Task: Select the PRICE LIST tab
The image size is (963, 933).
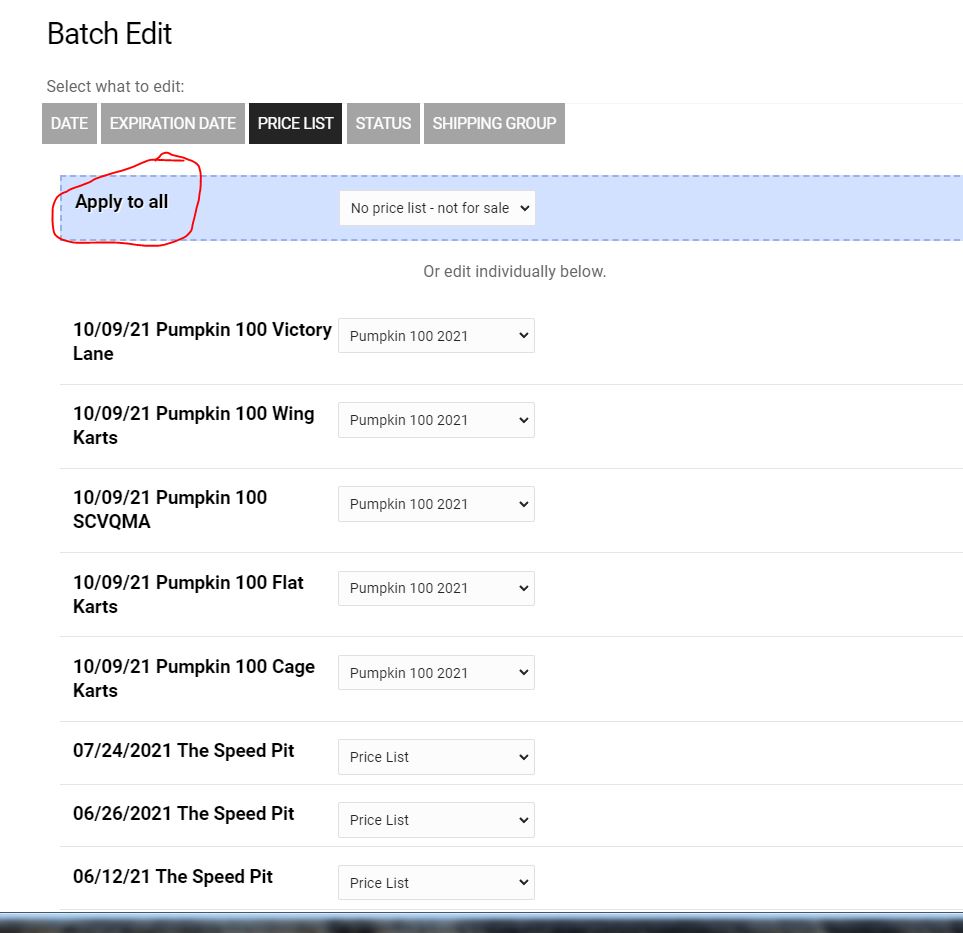Action: [295, 123]
